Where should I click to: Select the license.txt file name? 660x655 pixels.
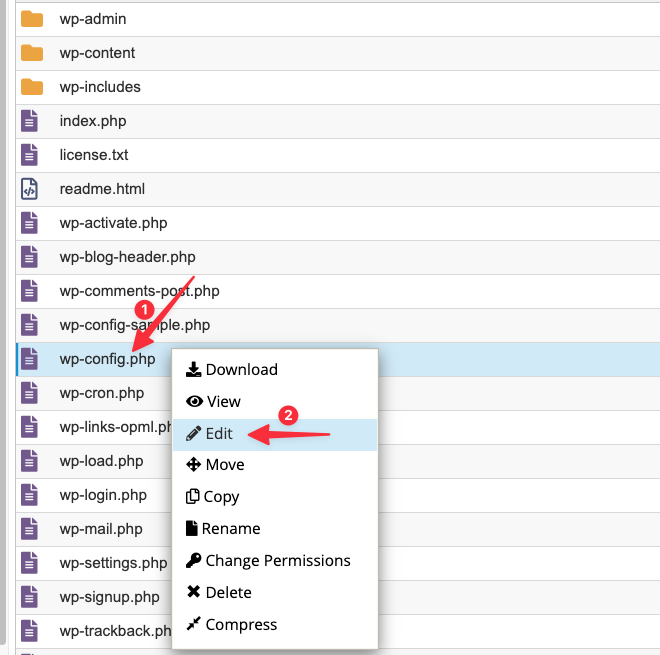94,155
